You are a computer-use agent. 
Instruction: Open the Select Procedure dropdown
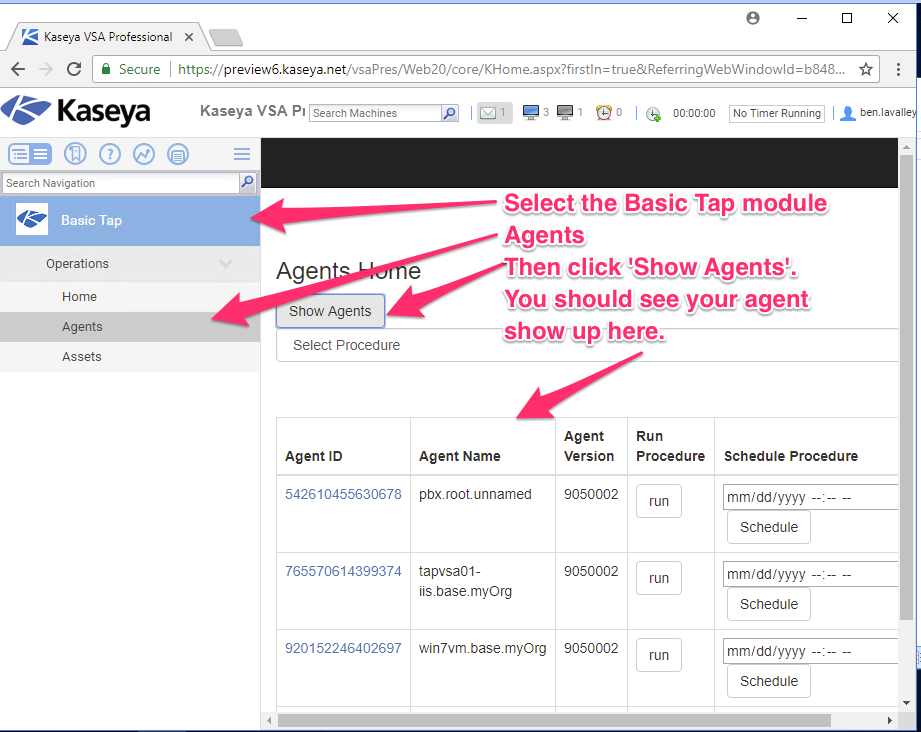(x=587, y=345)
